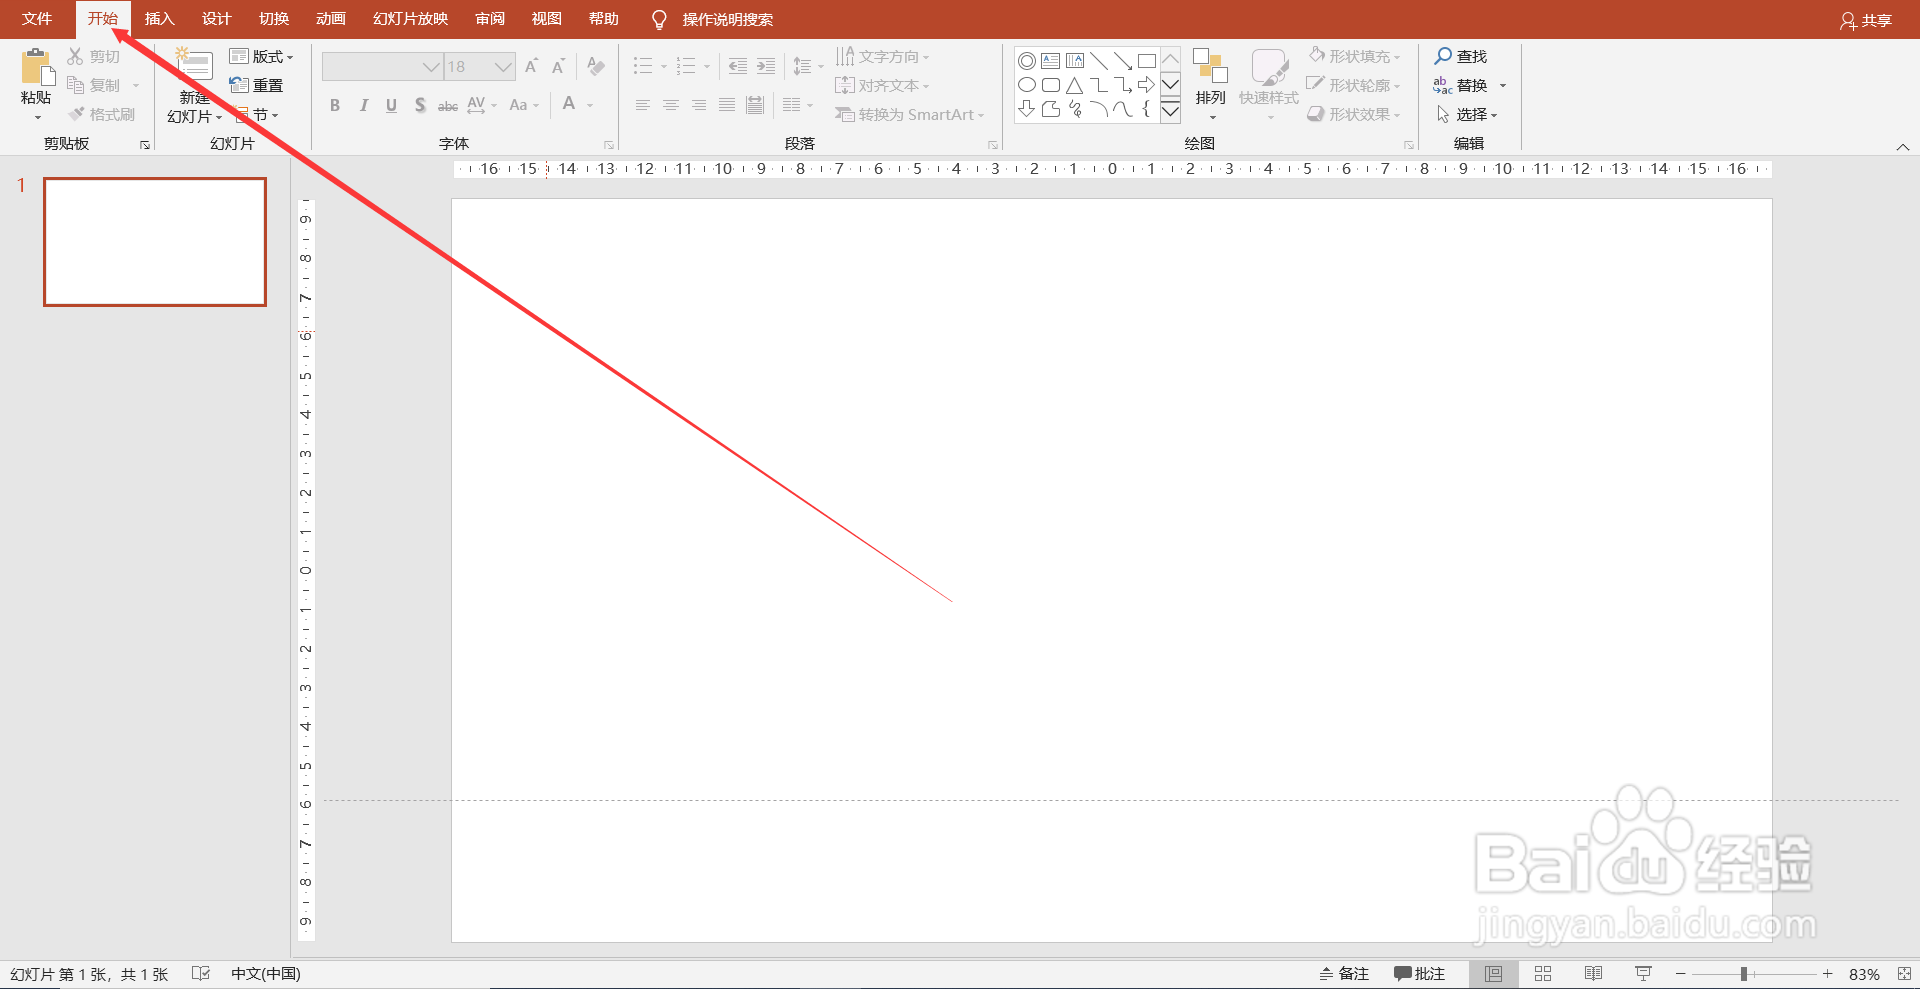This screenshot has width=1920, height=989.
Task: Click the Copy icon
Action: pos(75,85)
